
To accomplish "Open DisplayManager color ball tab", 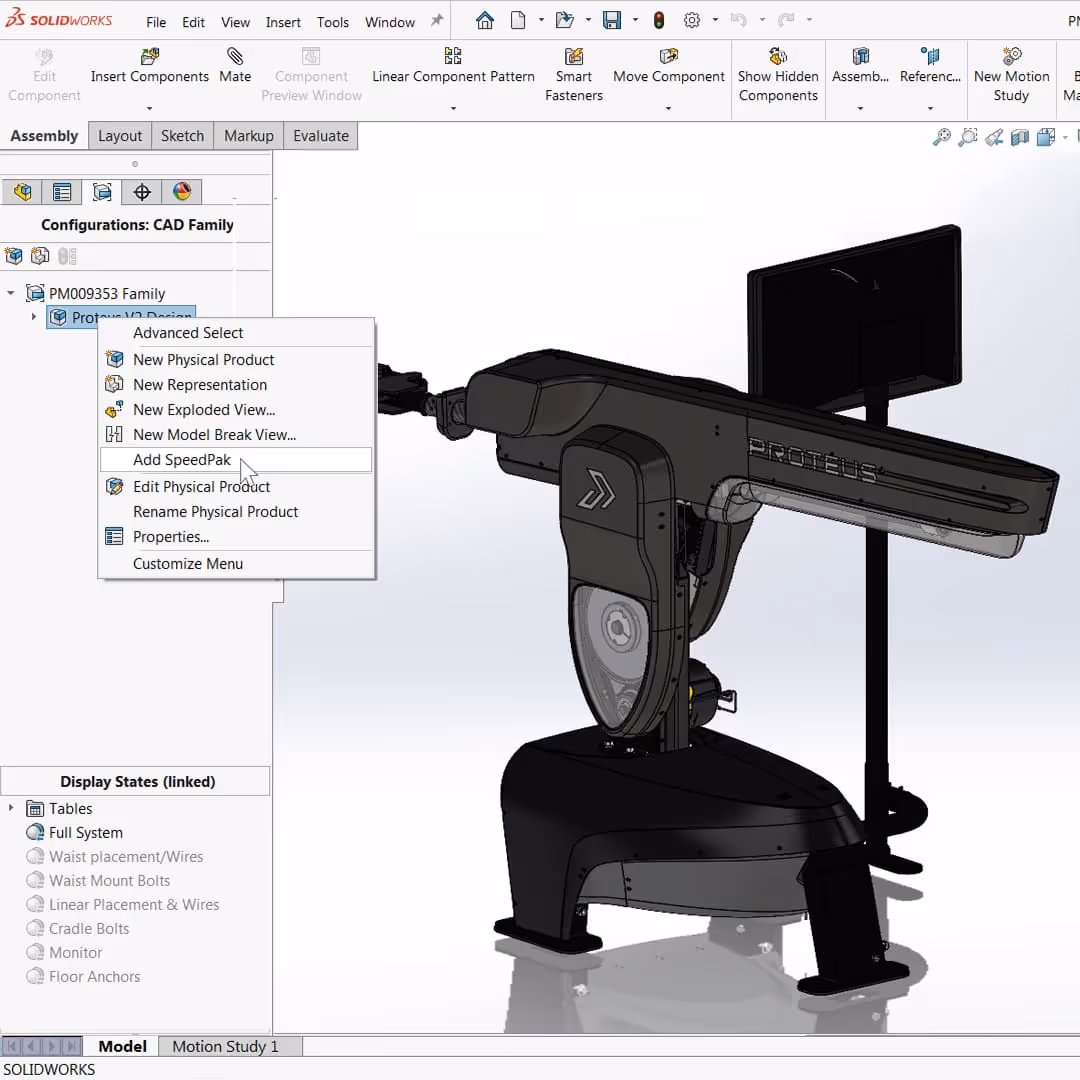I will point(182,192).
